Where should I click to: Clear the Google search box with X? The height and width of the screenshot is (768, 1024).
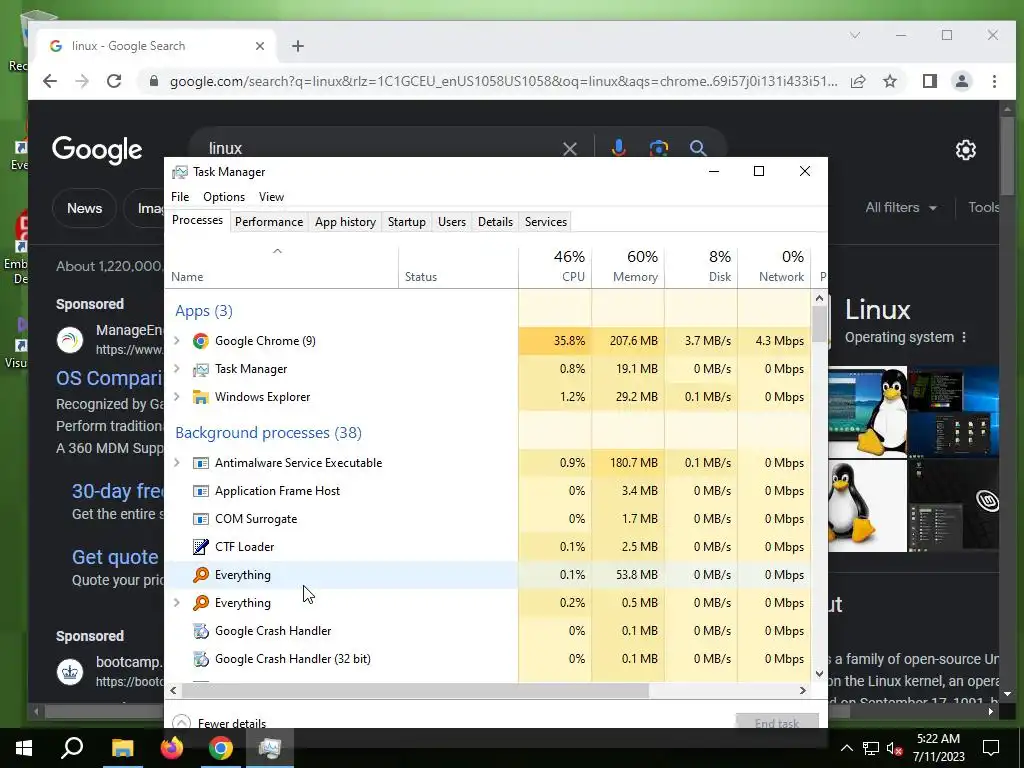[569, 149]
